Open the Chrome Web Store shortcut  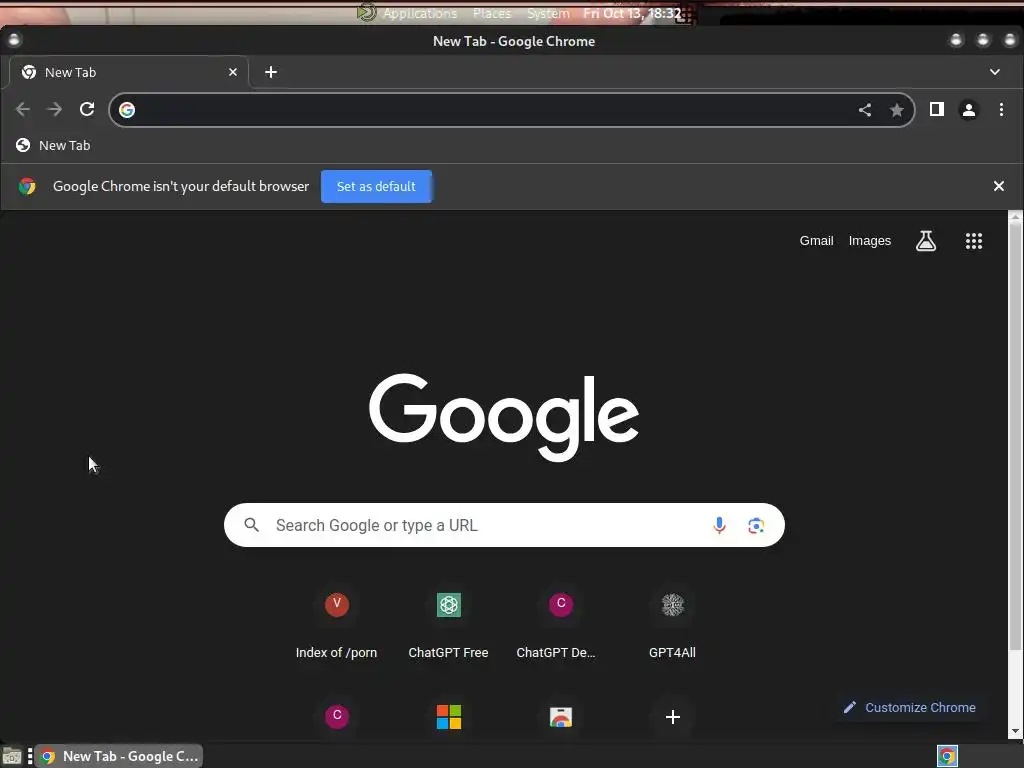pos(560,716)
